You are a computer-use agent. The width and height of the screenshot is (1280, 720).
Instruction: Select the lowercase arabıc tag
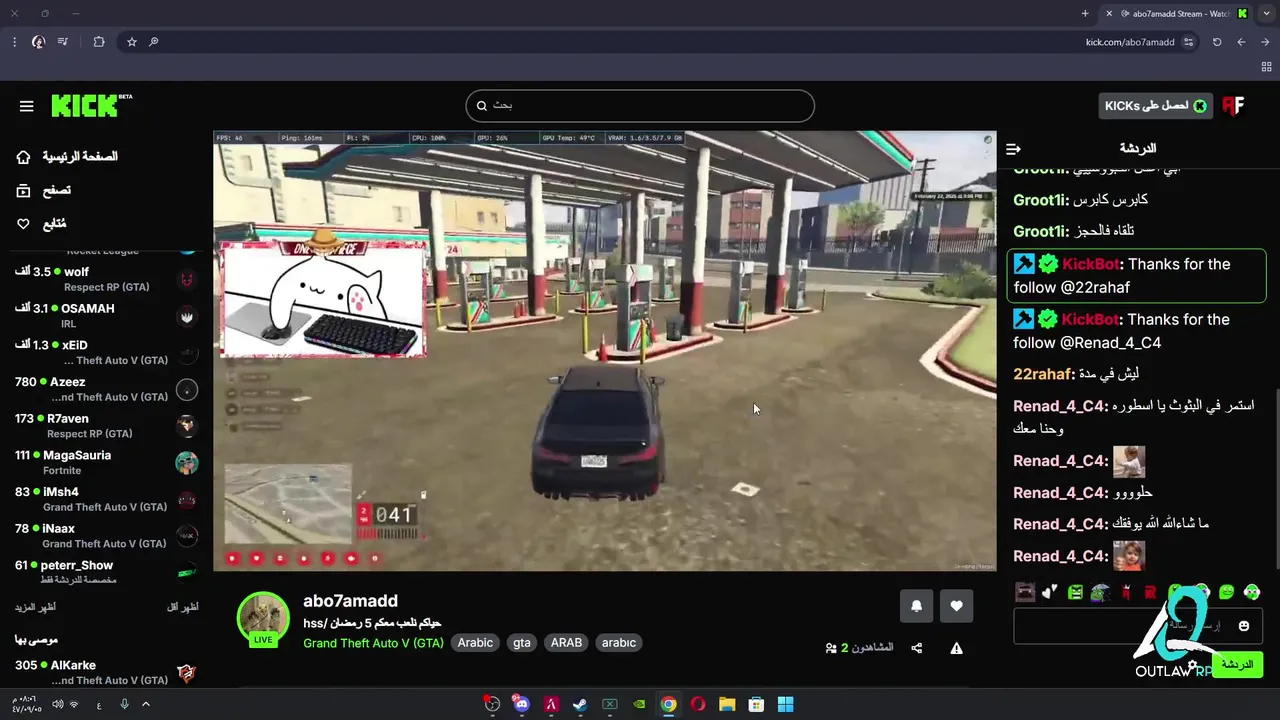(619, 643)
